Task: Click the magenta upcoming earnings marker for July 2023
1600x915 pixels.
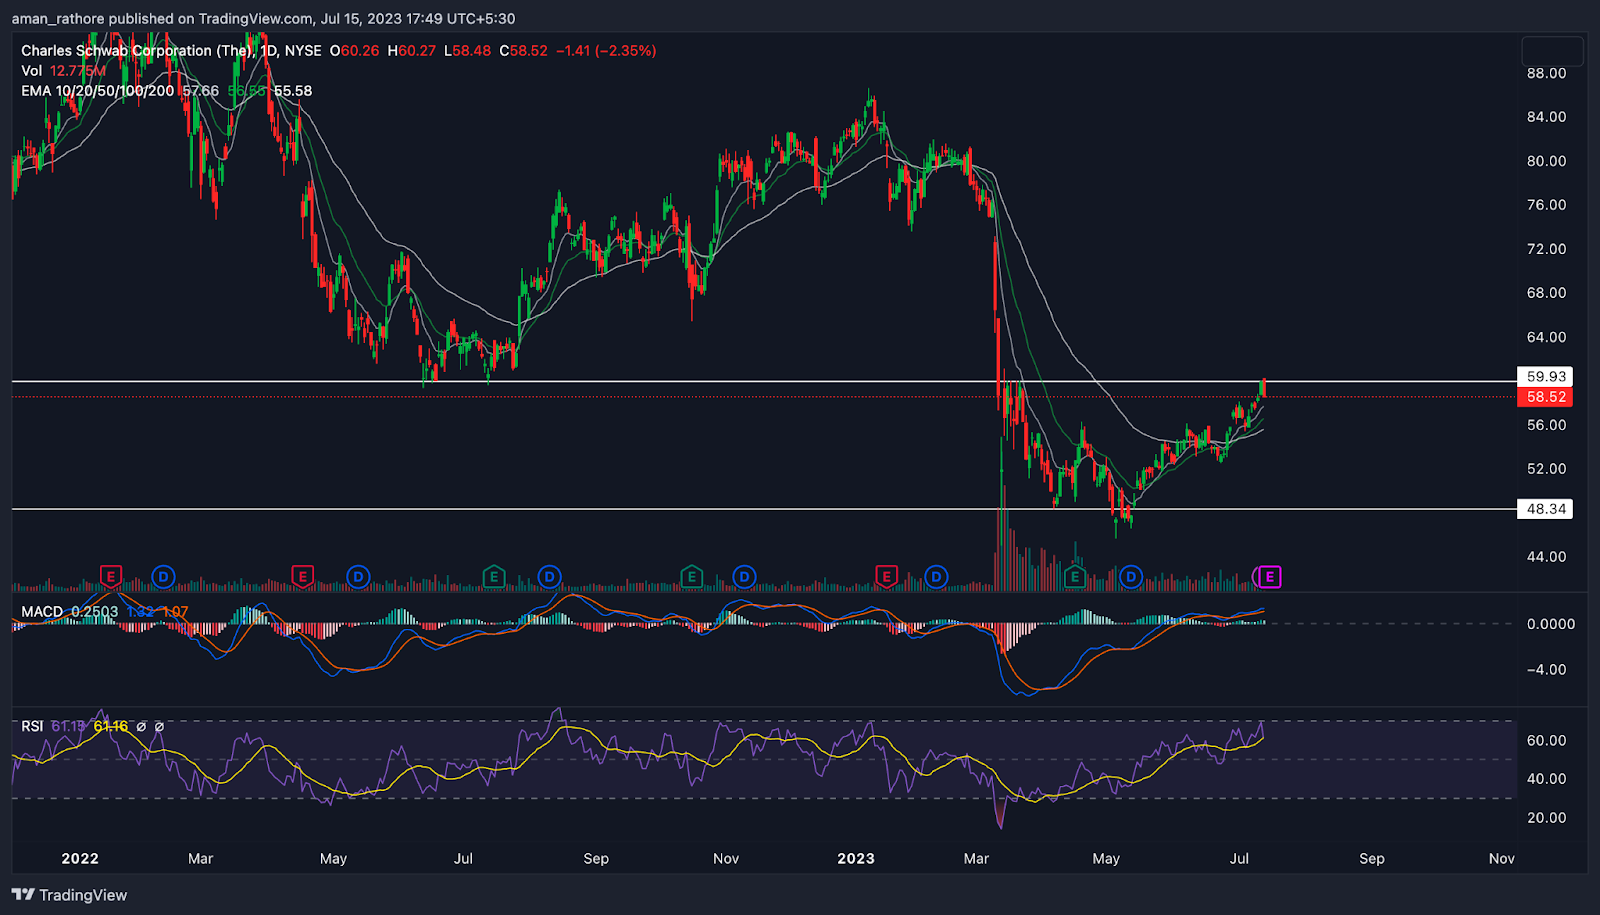Action: coord(1269,576)
